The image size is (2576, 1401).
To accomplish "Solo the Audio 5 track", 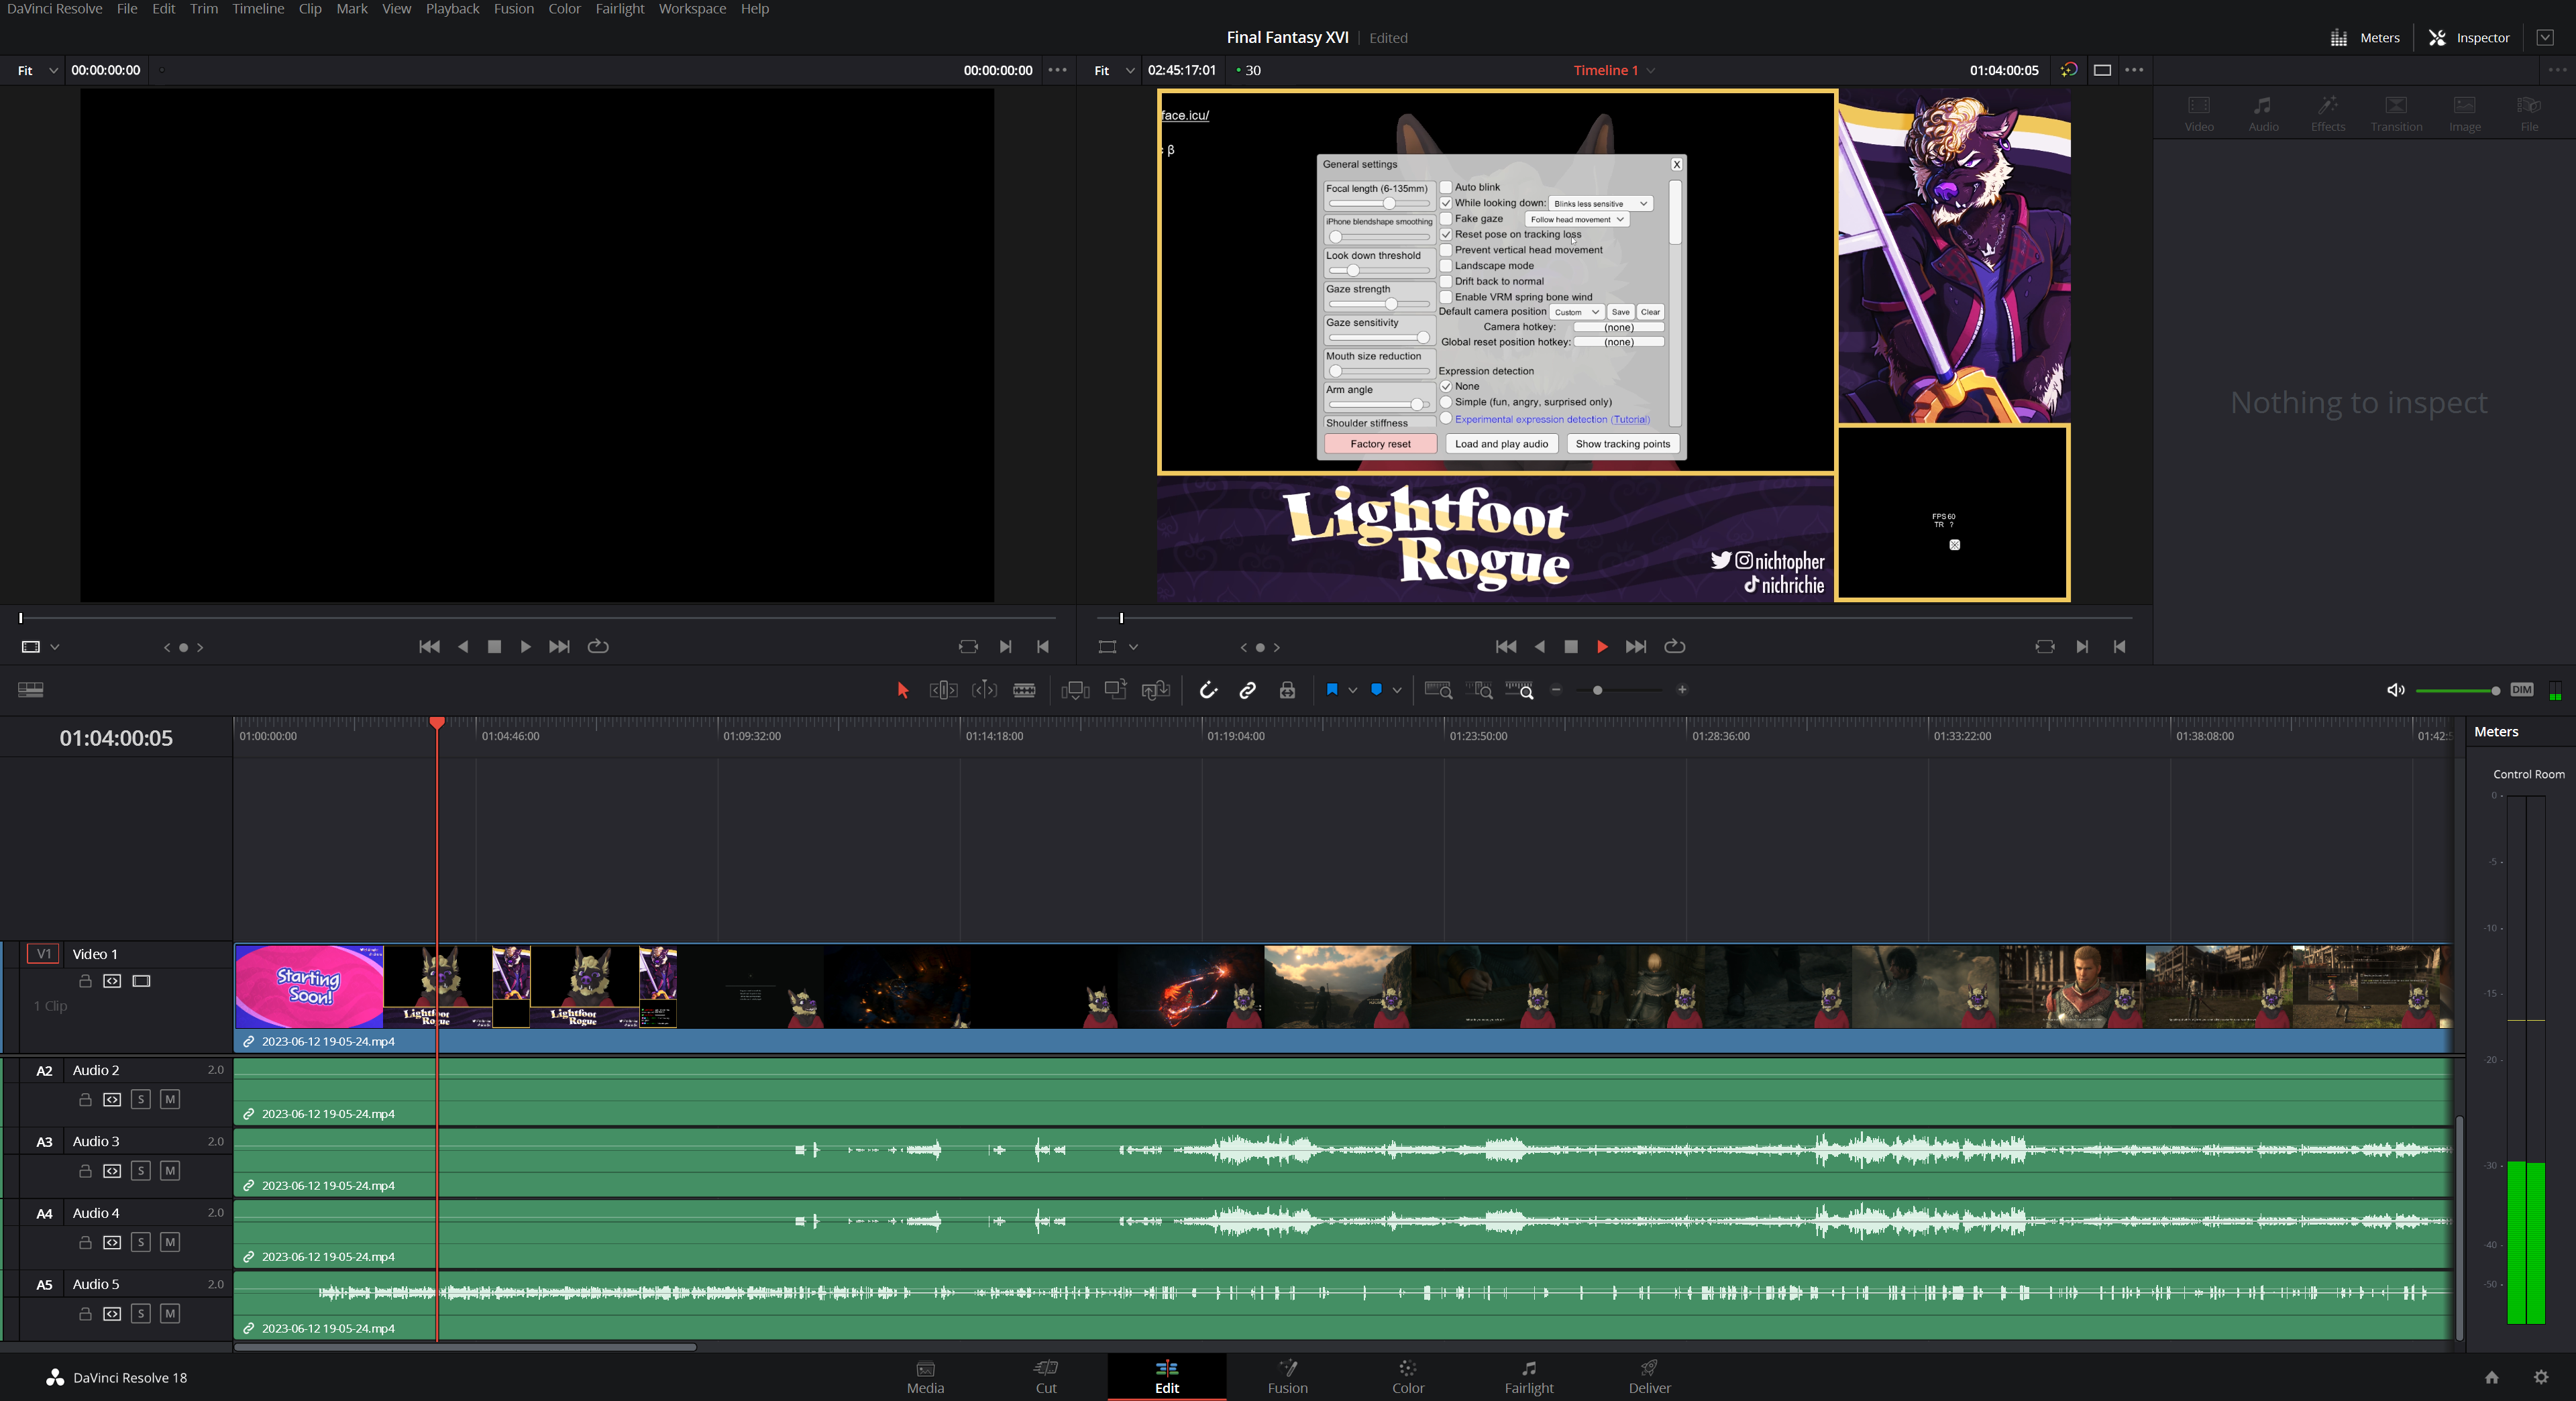I will click(141, 1314).
